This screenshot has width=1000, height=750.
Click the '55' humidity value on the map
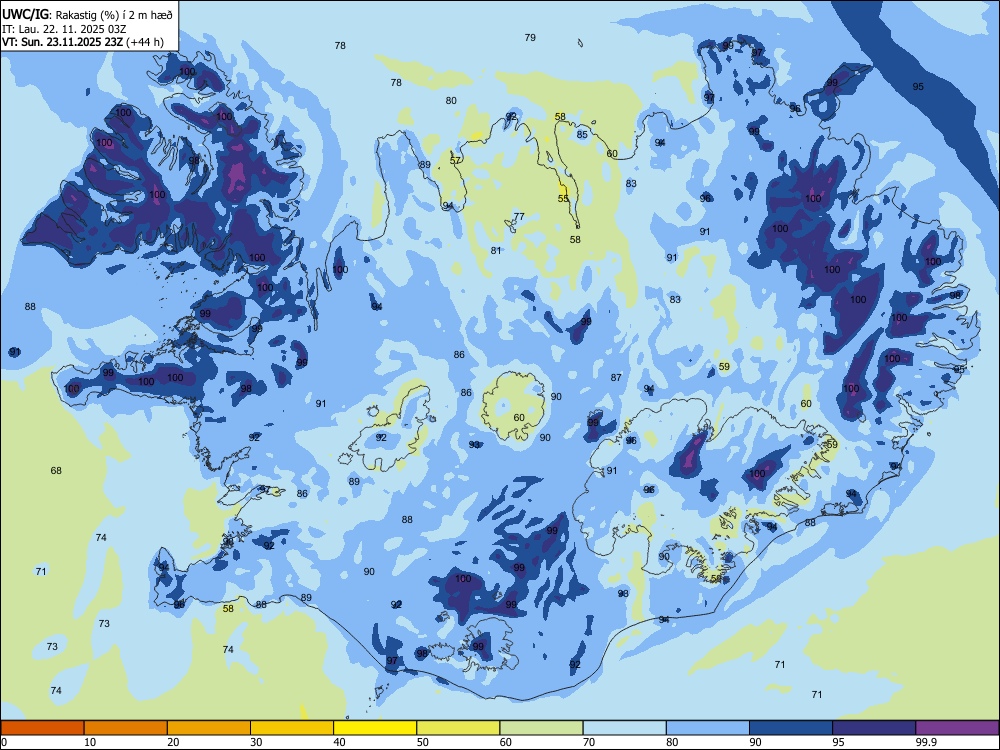(563, 198)
